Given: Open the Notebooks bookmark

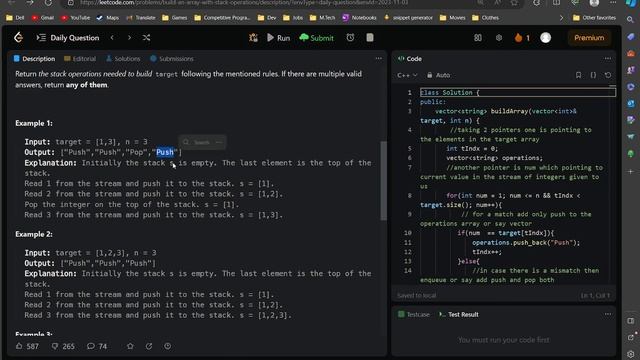Looking at the screenshot, I should (360, 18).
